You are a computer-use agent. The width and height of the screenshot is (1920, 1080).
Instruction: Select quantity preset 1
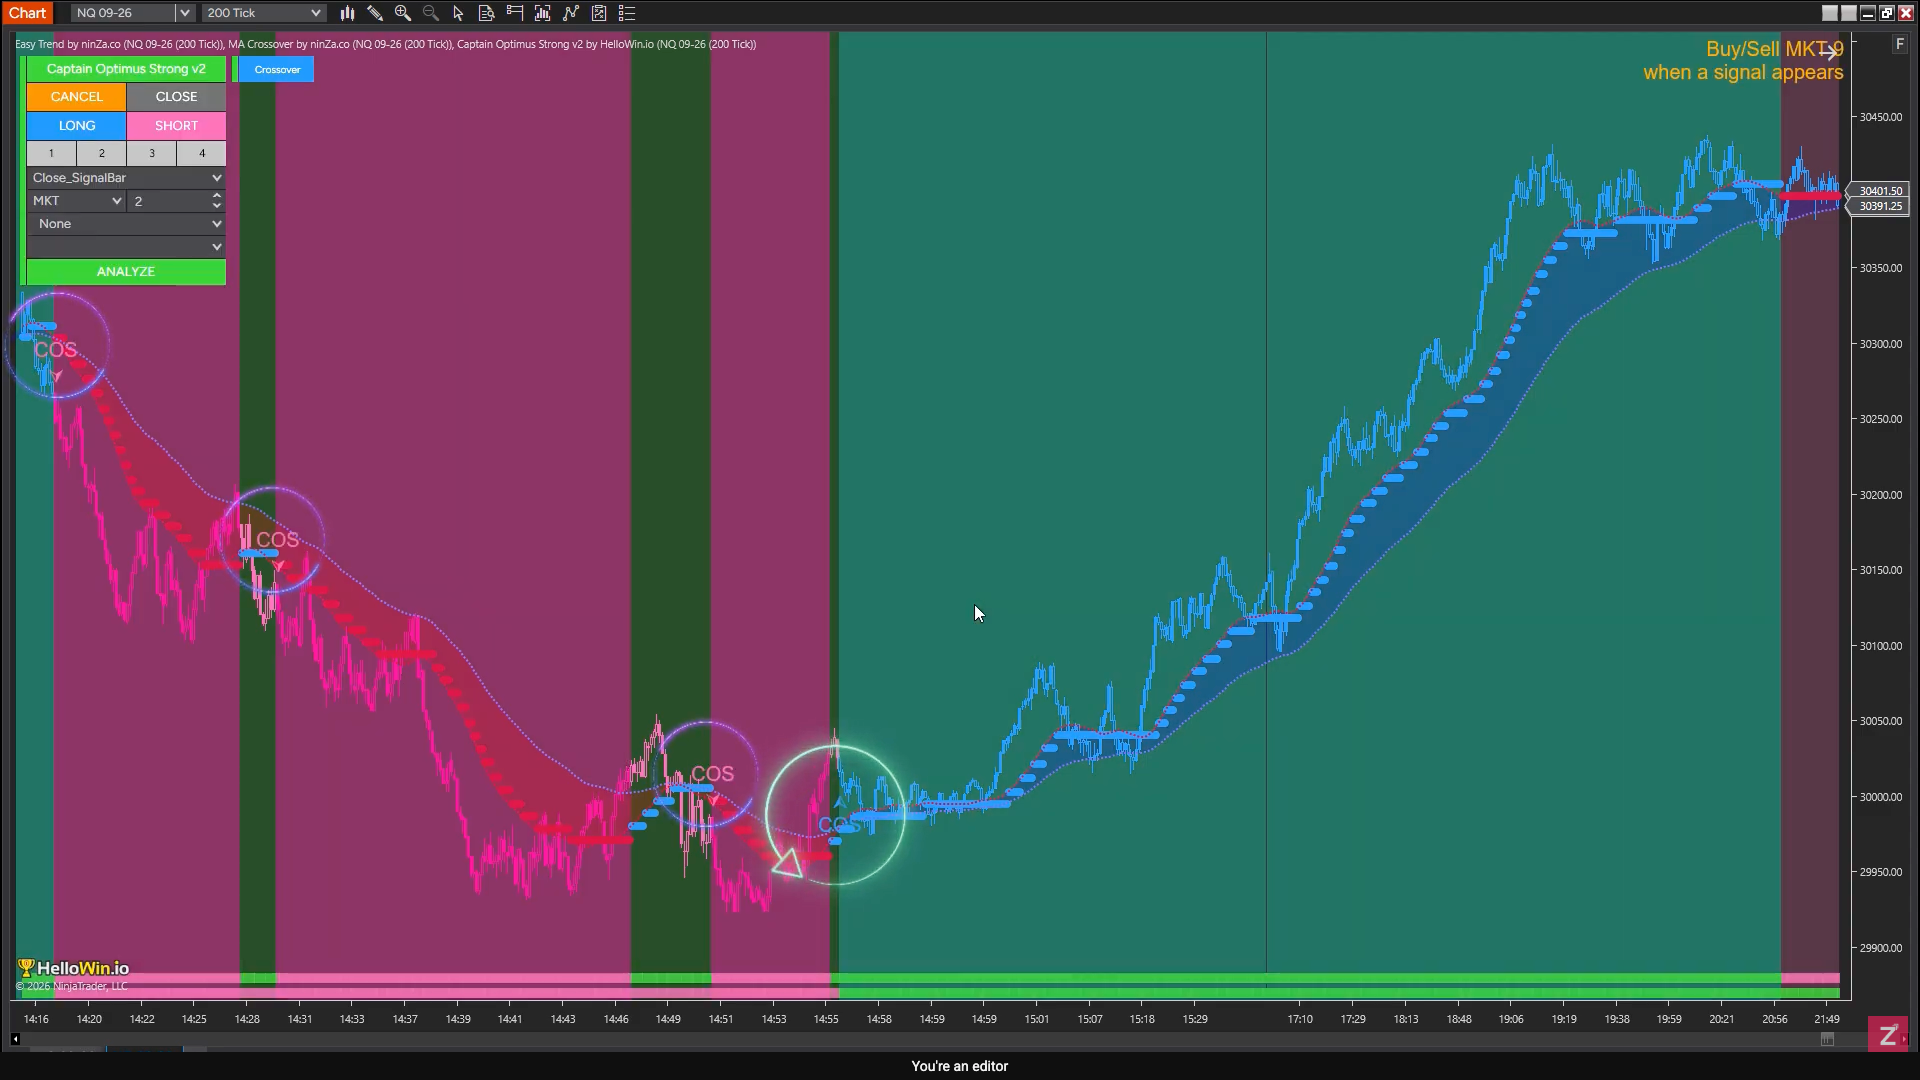(x=51, y=153)
